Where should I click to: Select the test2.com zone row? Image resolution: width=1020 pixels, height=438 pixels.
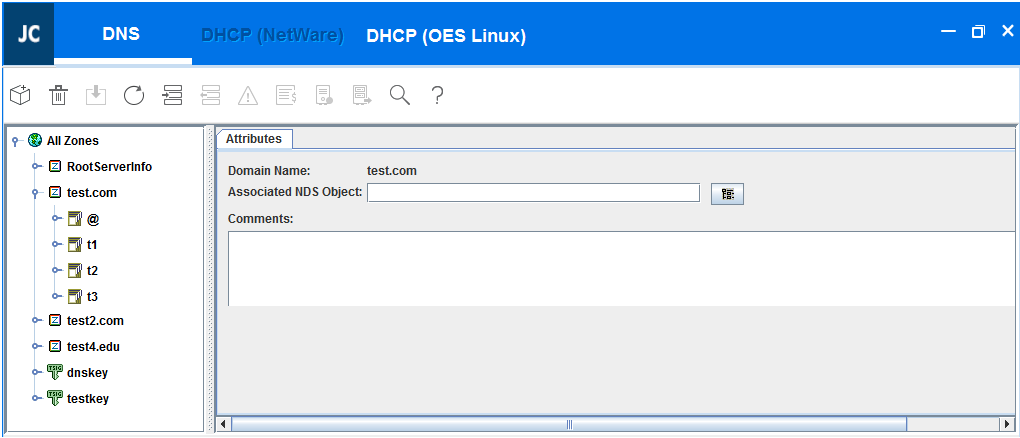tap(96, 320)
